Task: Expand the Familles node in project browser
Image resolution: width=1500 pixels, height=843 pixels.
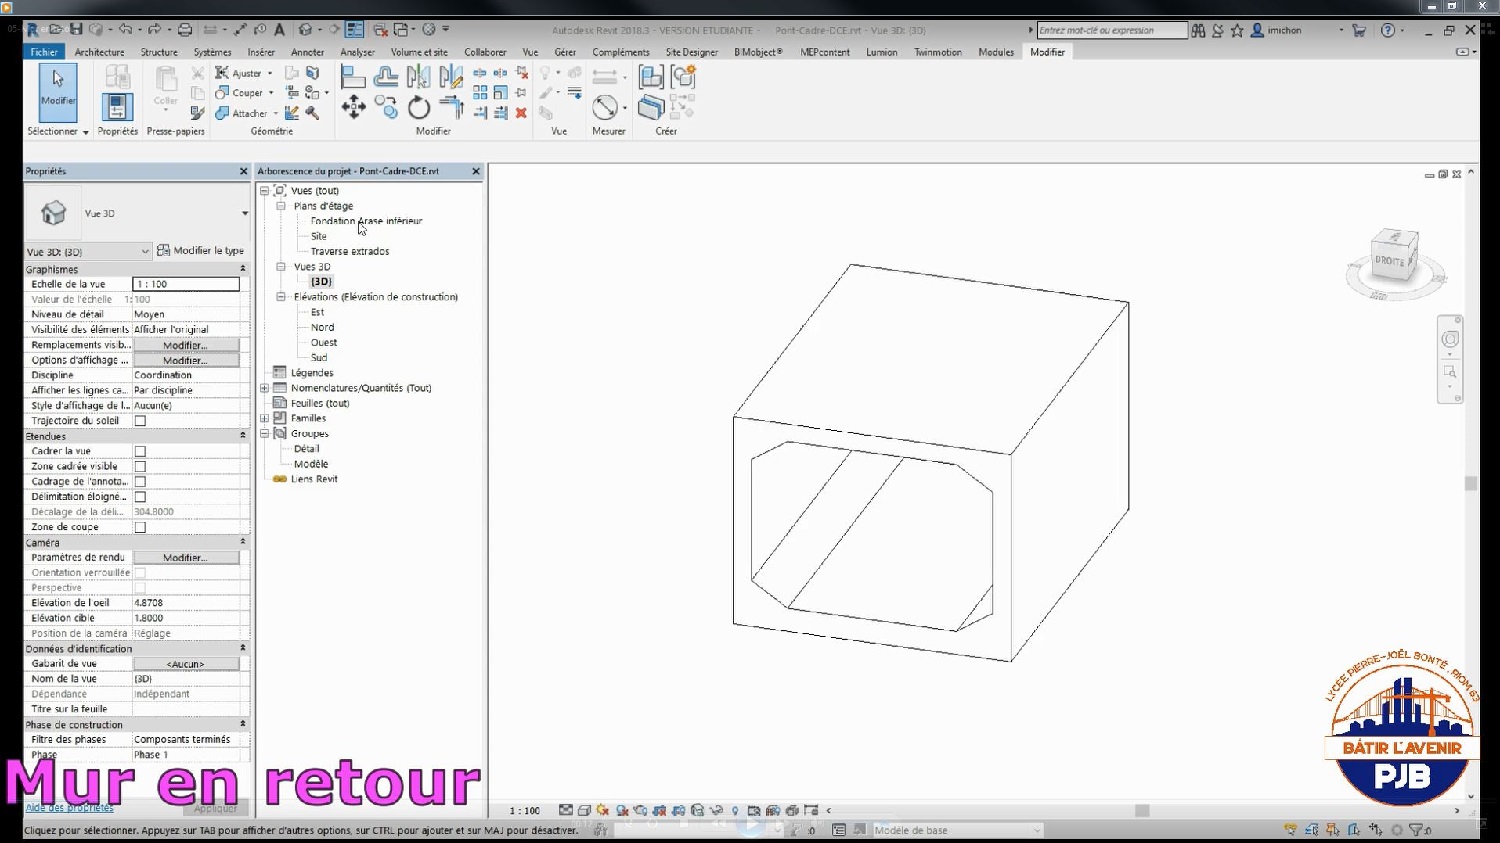Action: pos(265,419)
